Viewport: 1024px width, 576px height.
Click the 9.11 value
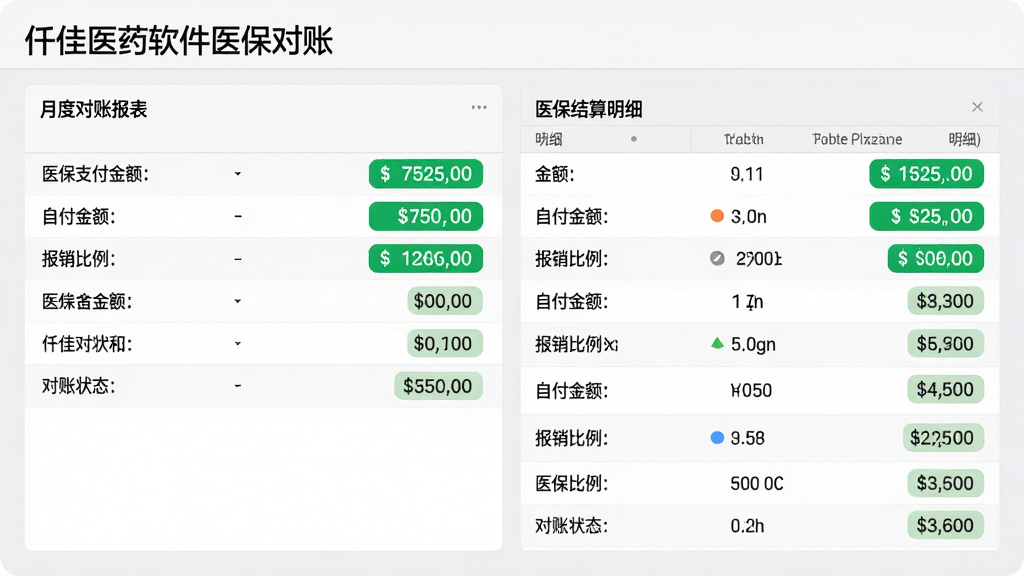(x=746, y=174)
